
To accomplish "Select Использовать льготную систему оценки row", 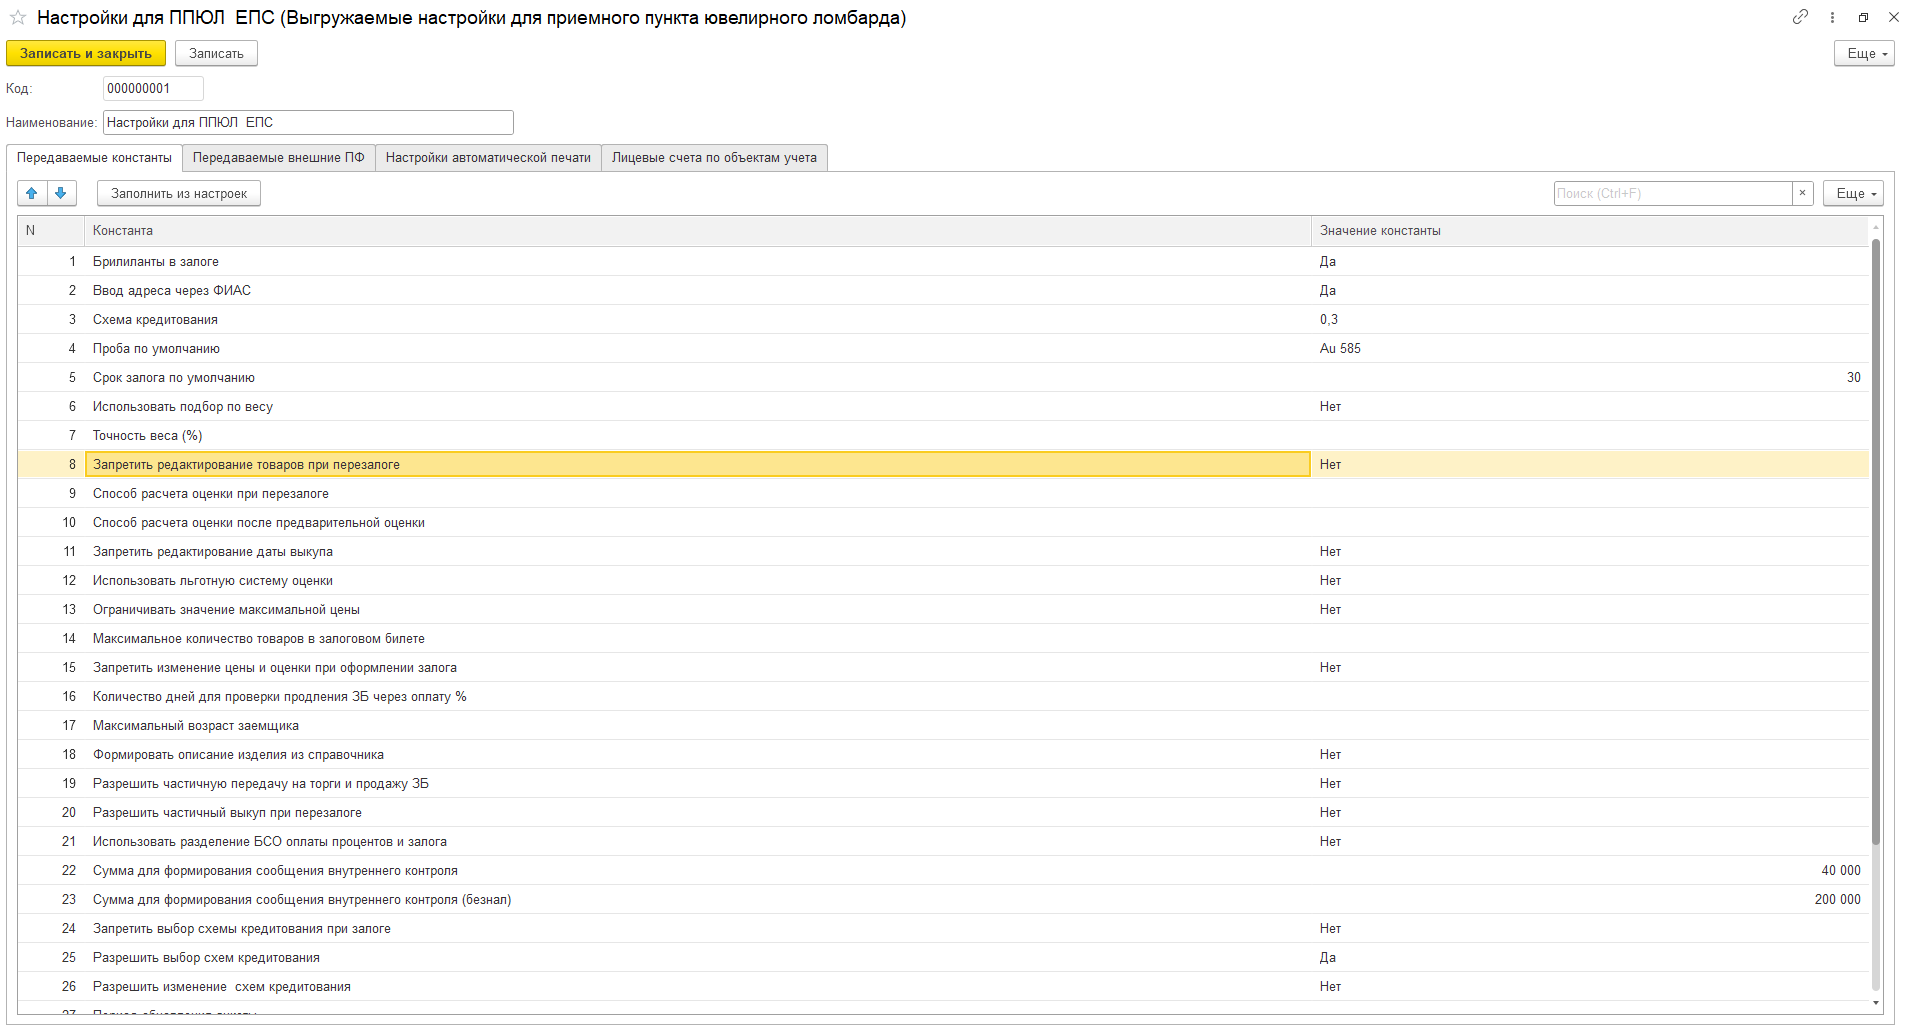I will 943,580.
